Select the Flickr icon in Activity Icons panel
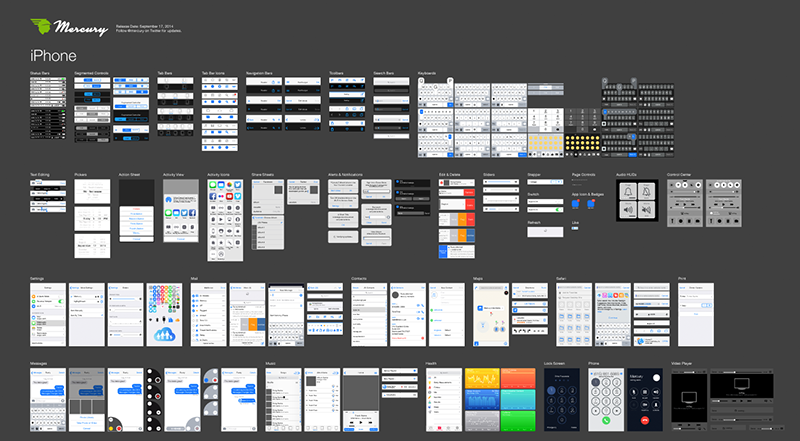 pyautogui.click(x=221, y=197)
